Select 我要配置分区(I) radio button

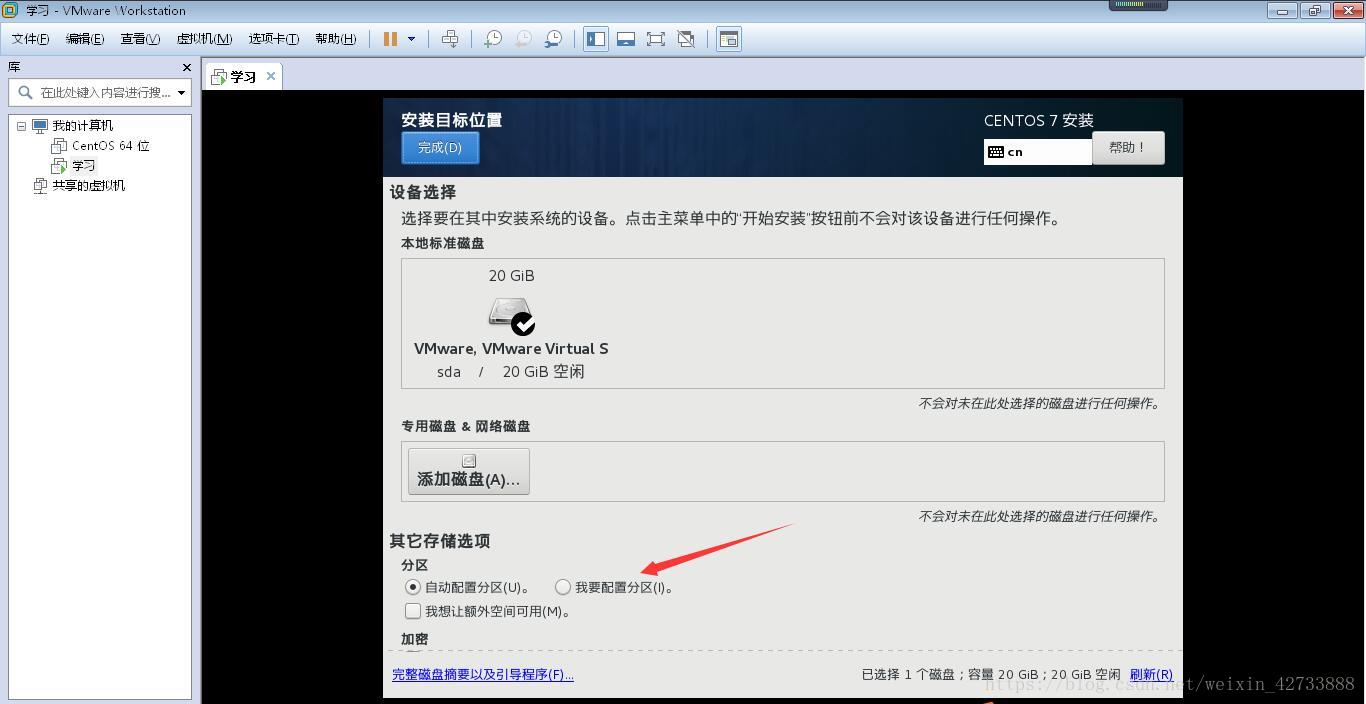click(563, 587)
